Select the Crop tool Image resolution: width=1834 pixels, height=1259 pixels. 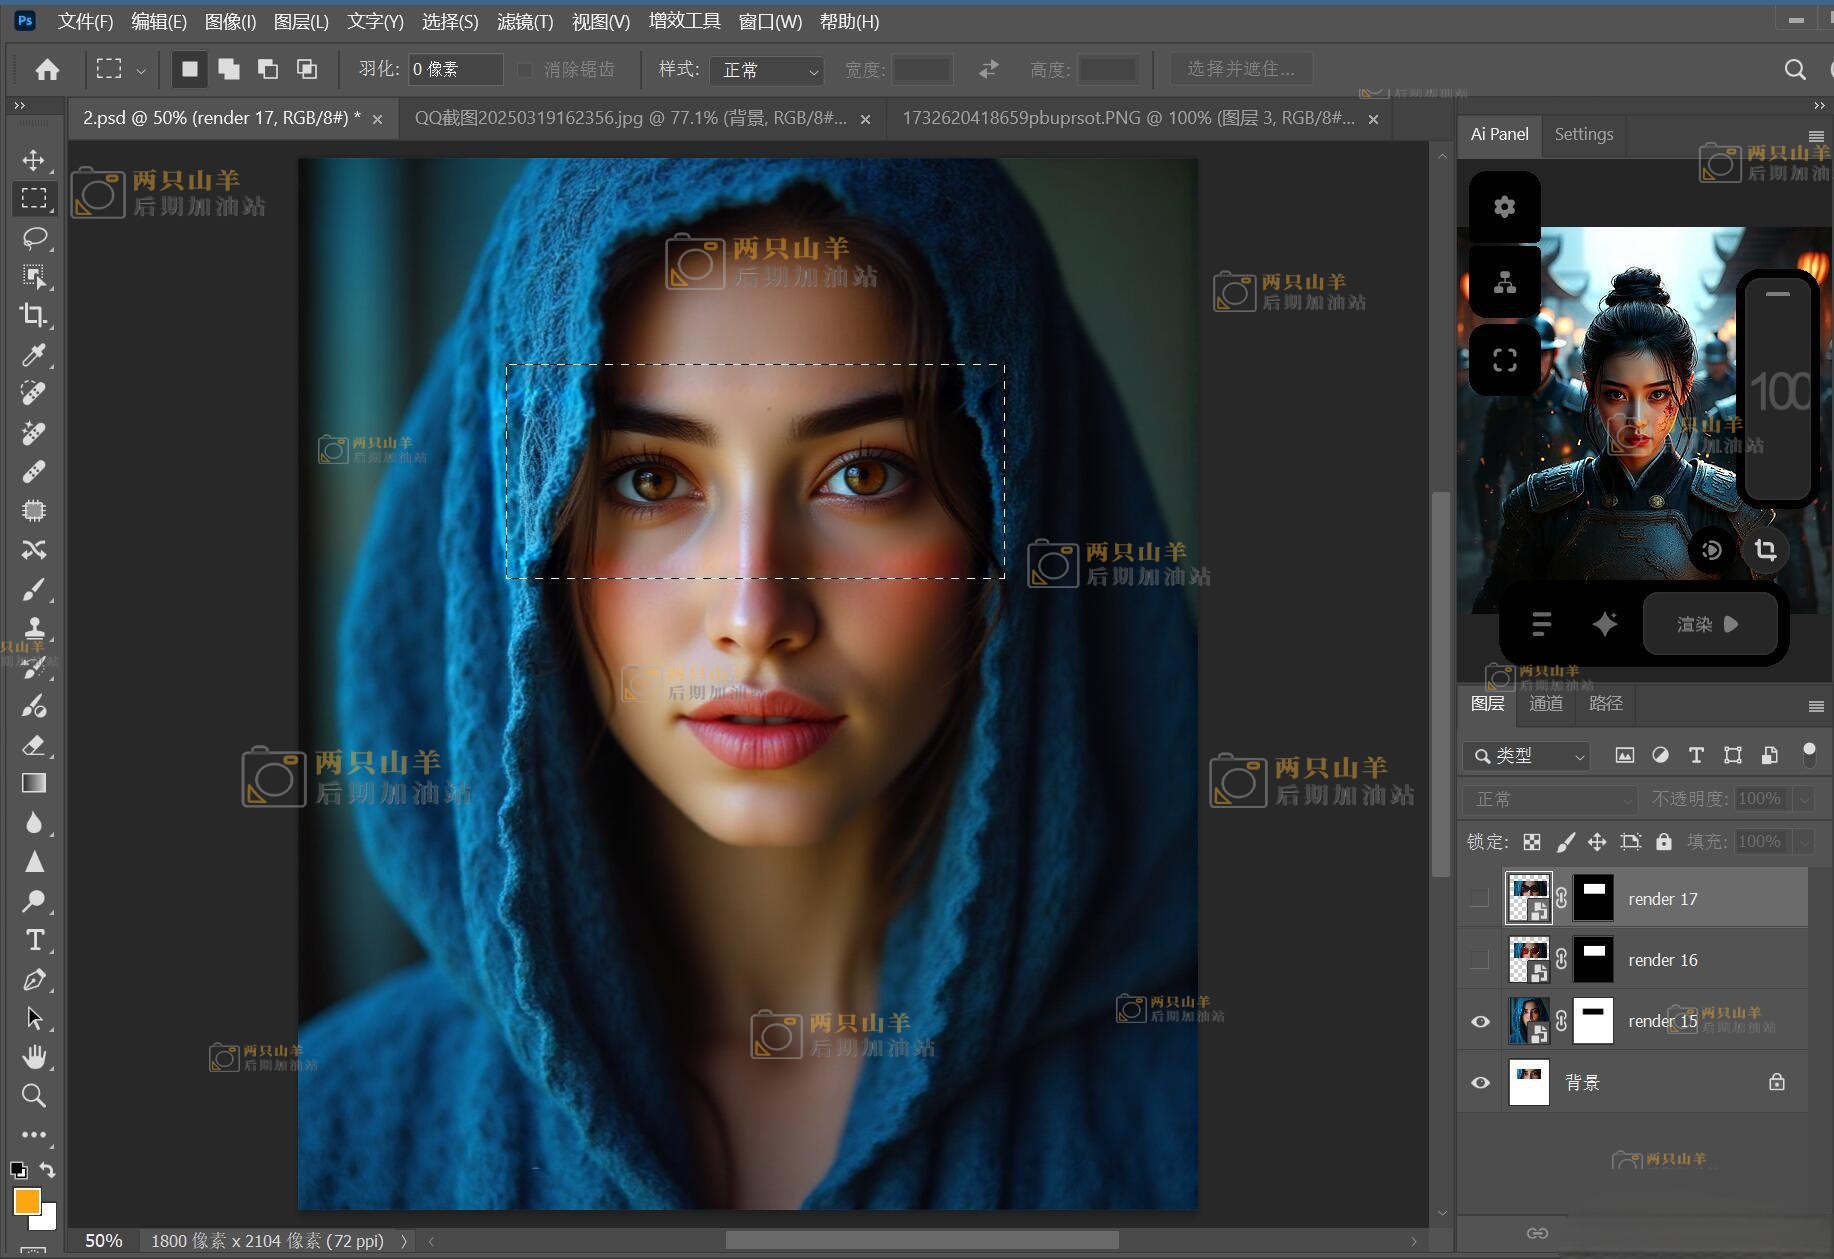coord(33,316)
